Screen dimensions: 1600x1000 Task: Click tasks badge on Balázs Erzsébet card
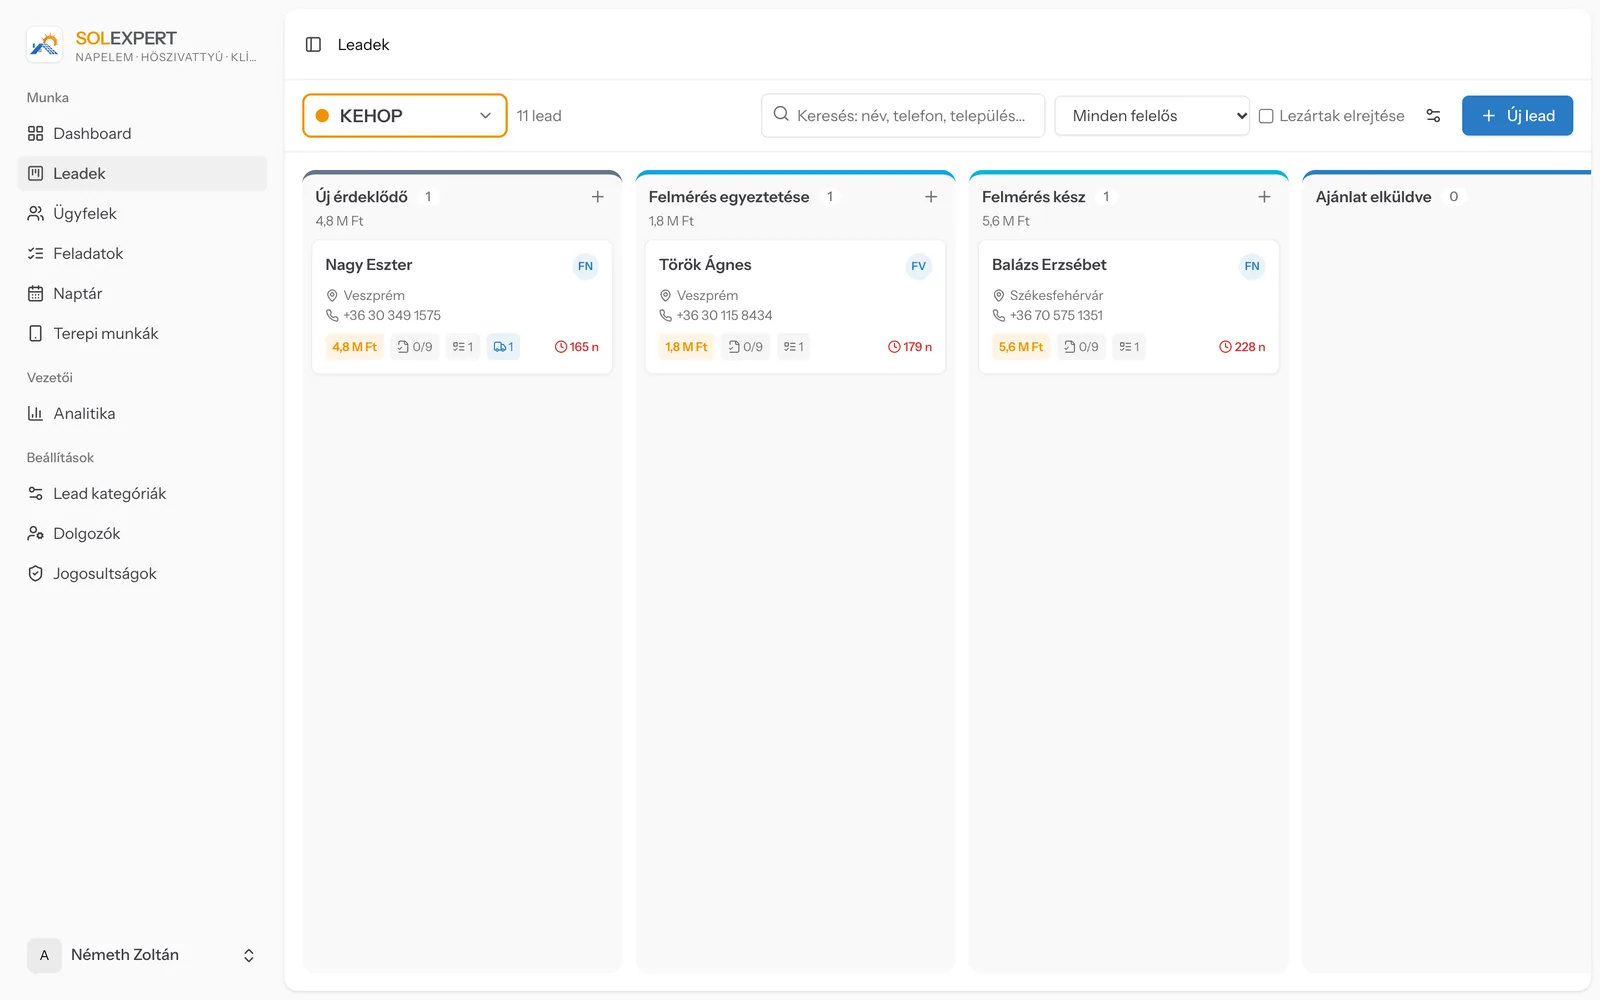click(x=1129, y=347)
